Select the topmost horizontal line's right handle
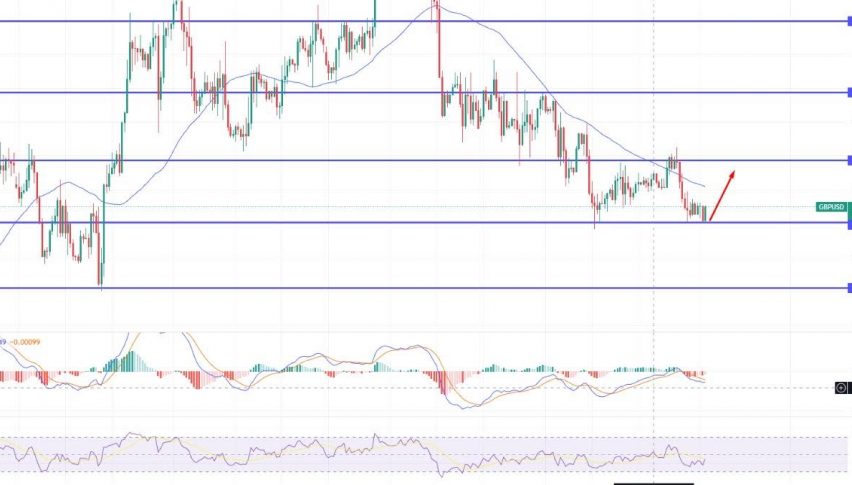Image resolution: width=852 pixels, height=485 pixels. pyautogui.click(x=849, y=21)
